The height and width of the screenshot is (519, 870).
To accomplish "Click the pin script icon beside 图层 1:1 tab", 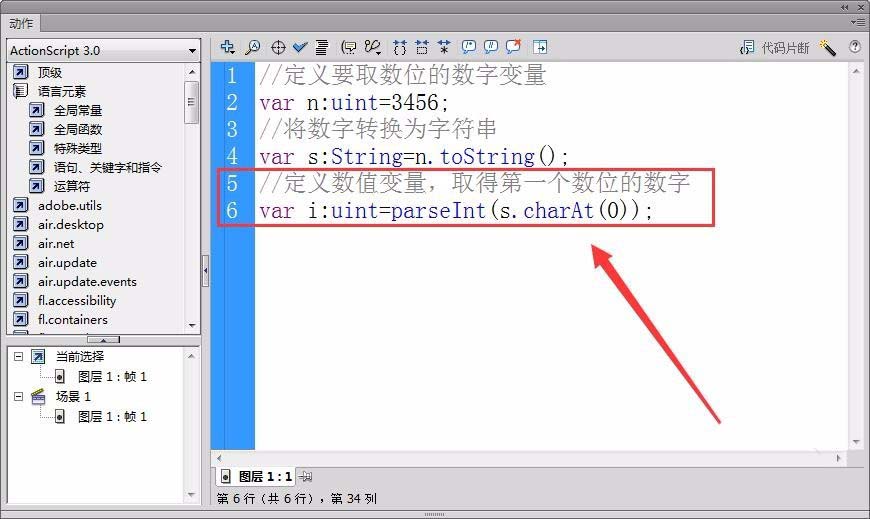I will tap(306, 476).
